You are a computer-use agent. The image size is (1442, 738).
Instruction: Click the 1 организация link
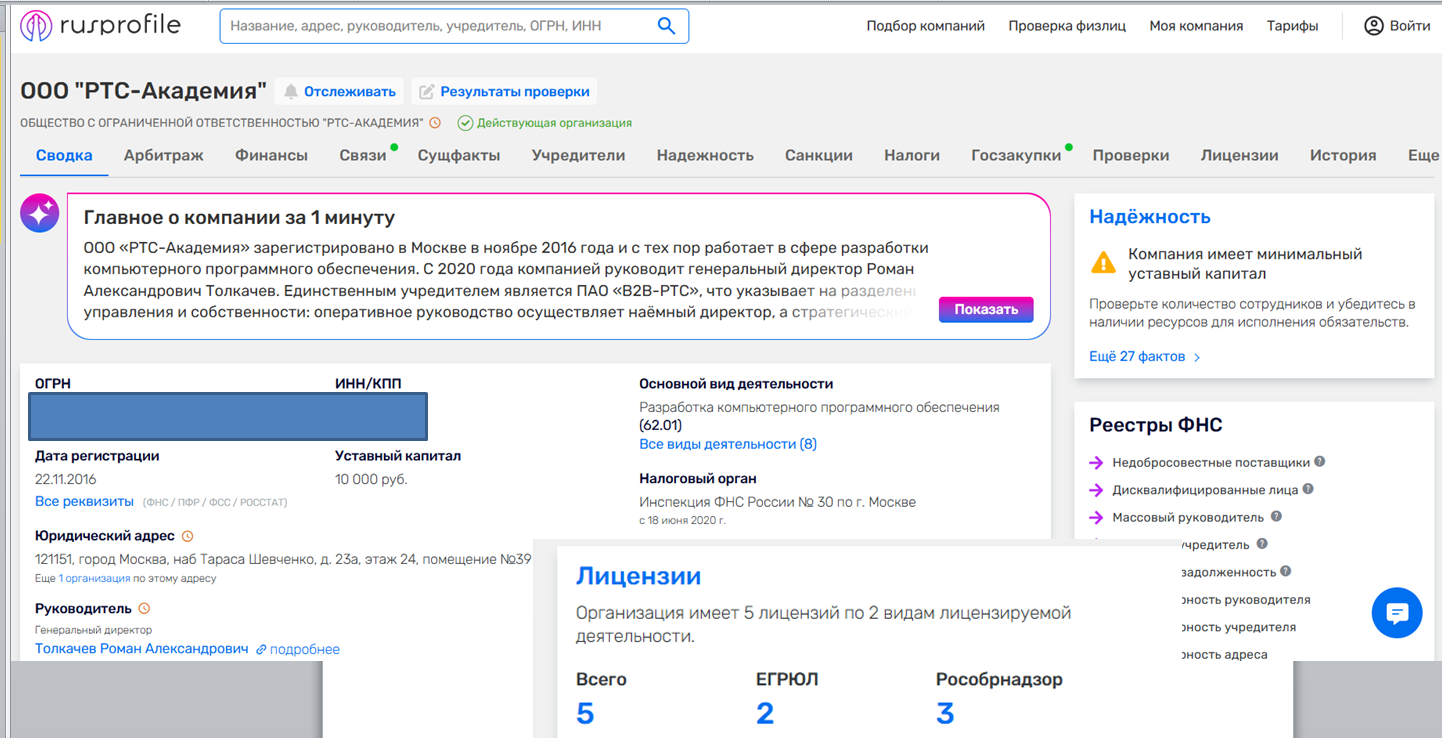pos(94,579)
